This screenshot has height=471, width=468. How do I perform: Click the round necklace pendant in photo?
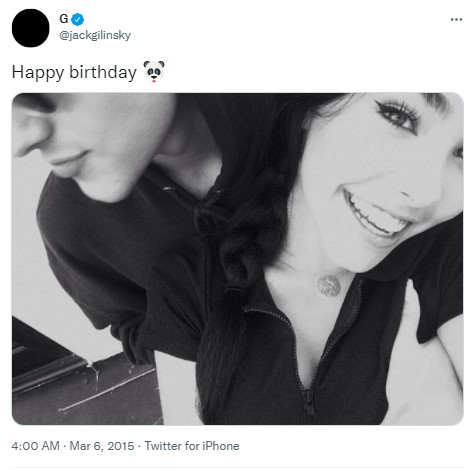[329, 286]
